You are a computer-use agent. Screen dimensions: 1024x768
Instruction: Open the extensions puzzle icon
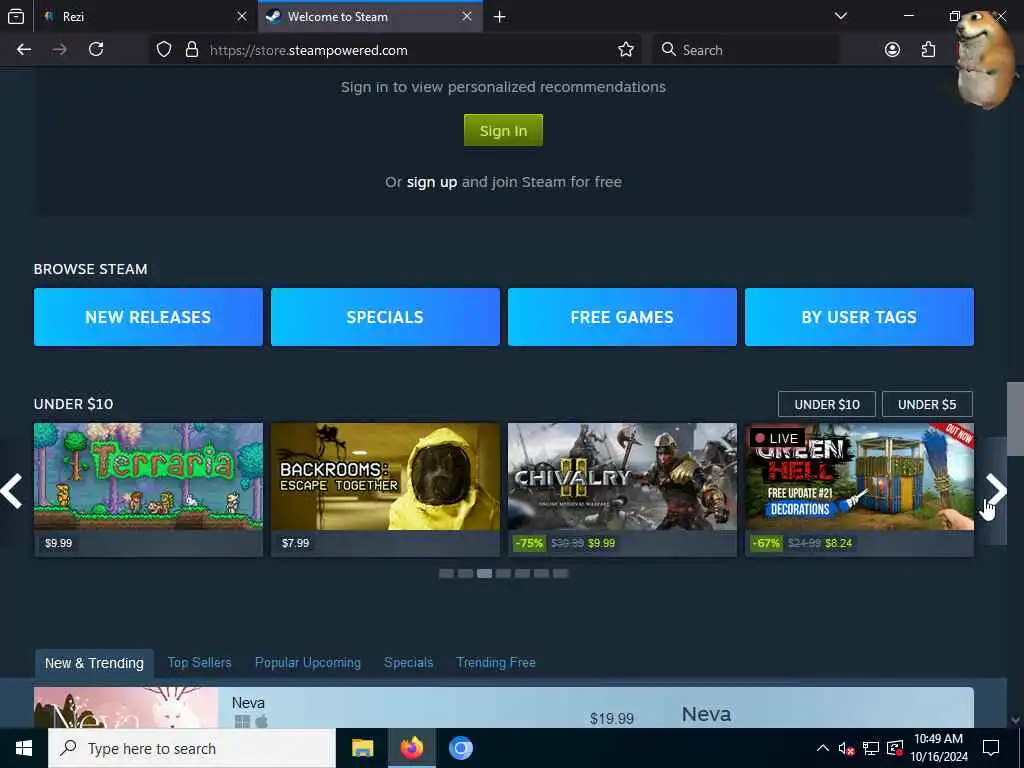click(928, 50)
